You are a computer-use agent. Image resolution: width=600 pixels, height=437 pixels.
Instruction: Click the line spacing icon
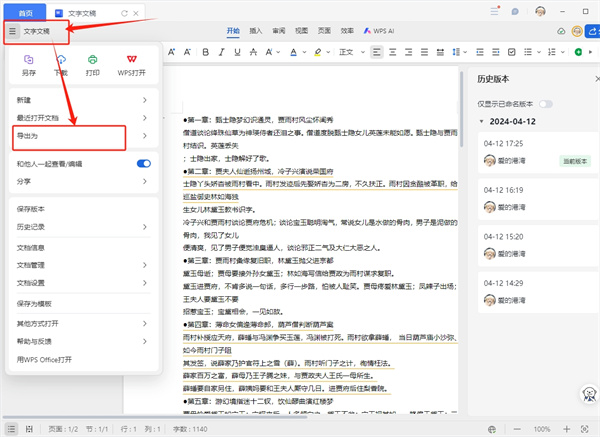click(x=456, y=52)
